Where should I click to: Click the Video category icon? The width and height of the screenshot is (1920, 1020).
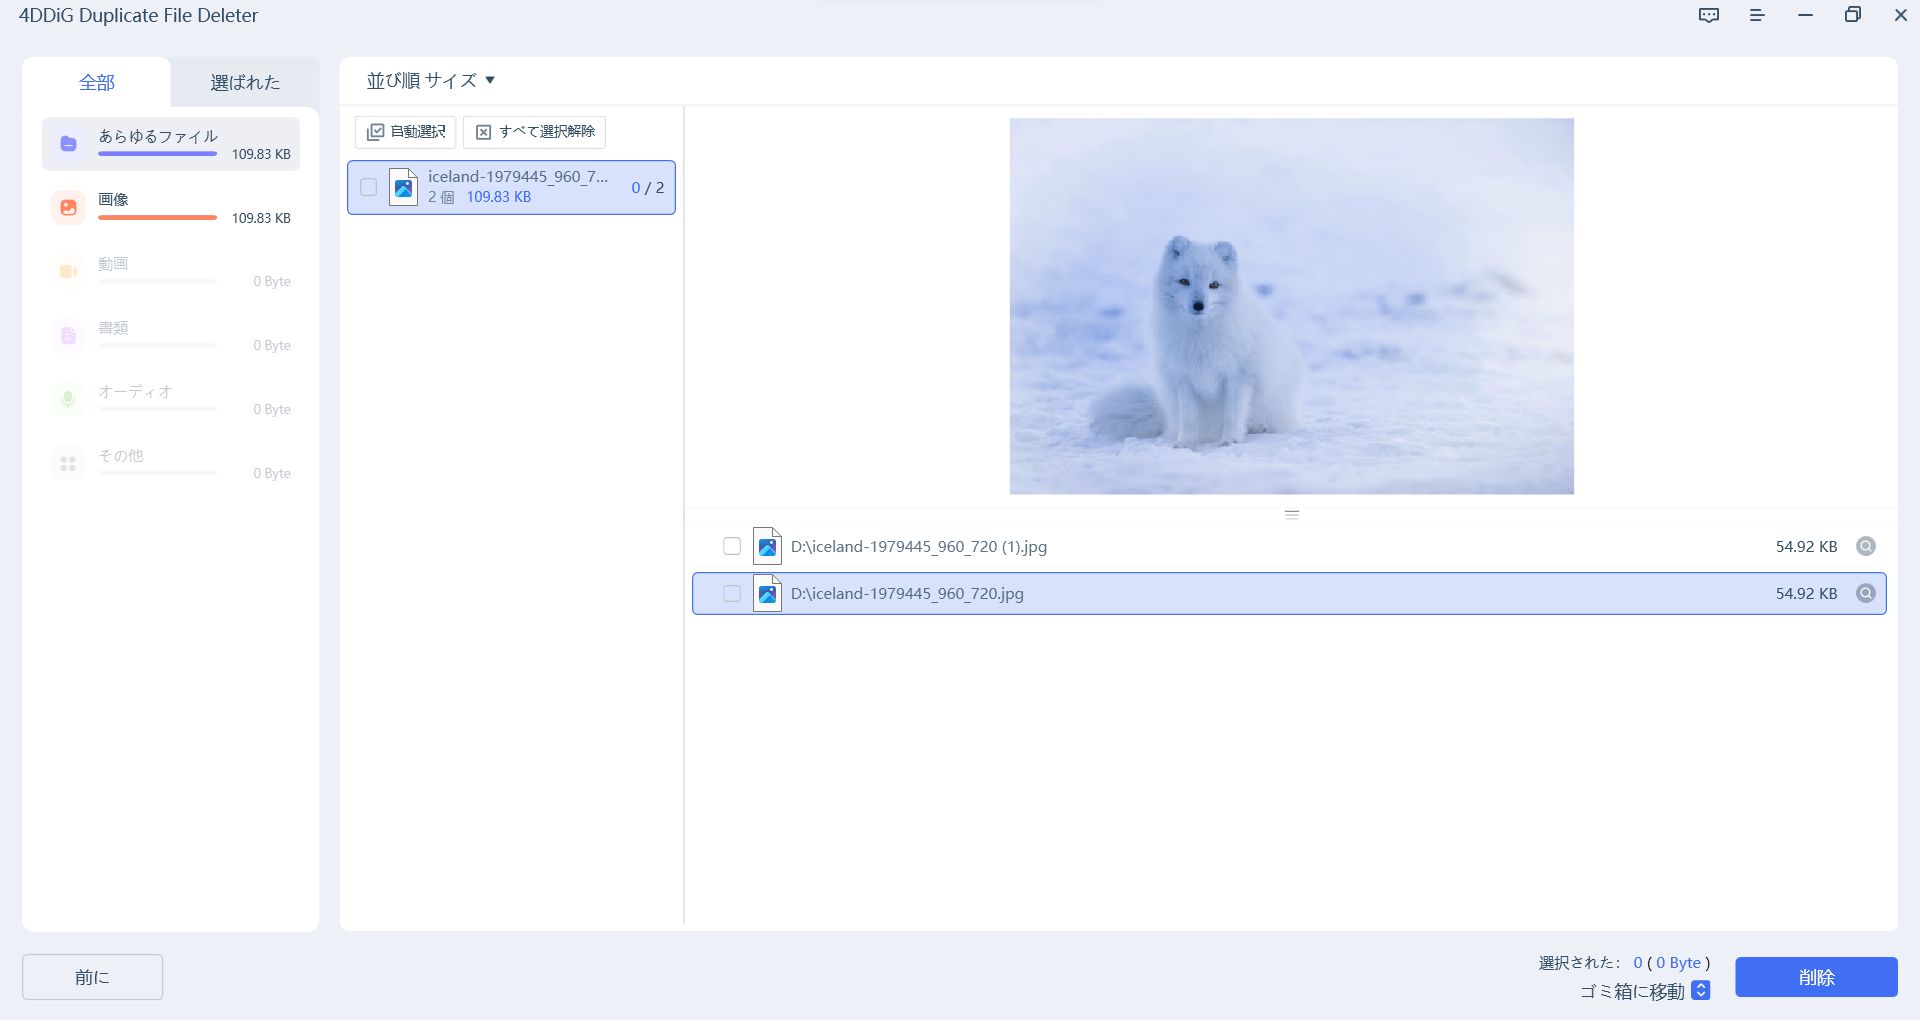point(68,272)
